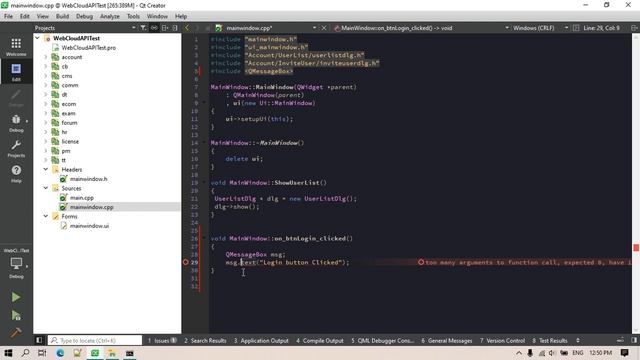
Task: Close the Projects side pane
Action: (175, 28)
